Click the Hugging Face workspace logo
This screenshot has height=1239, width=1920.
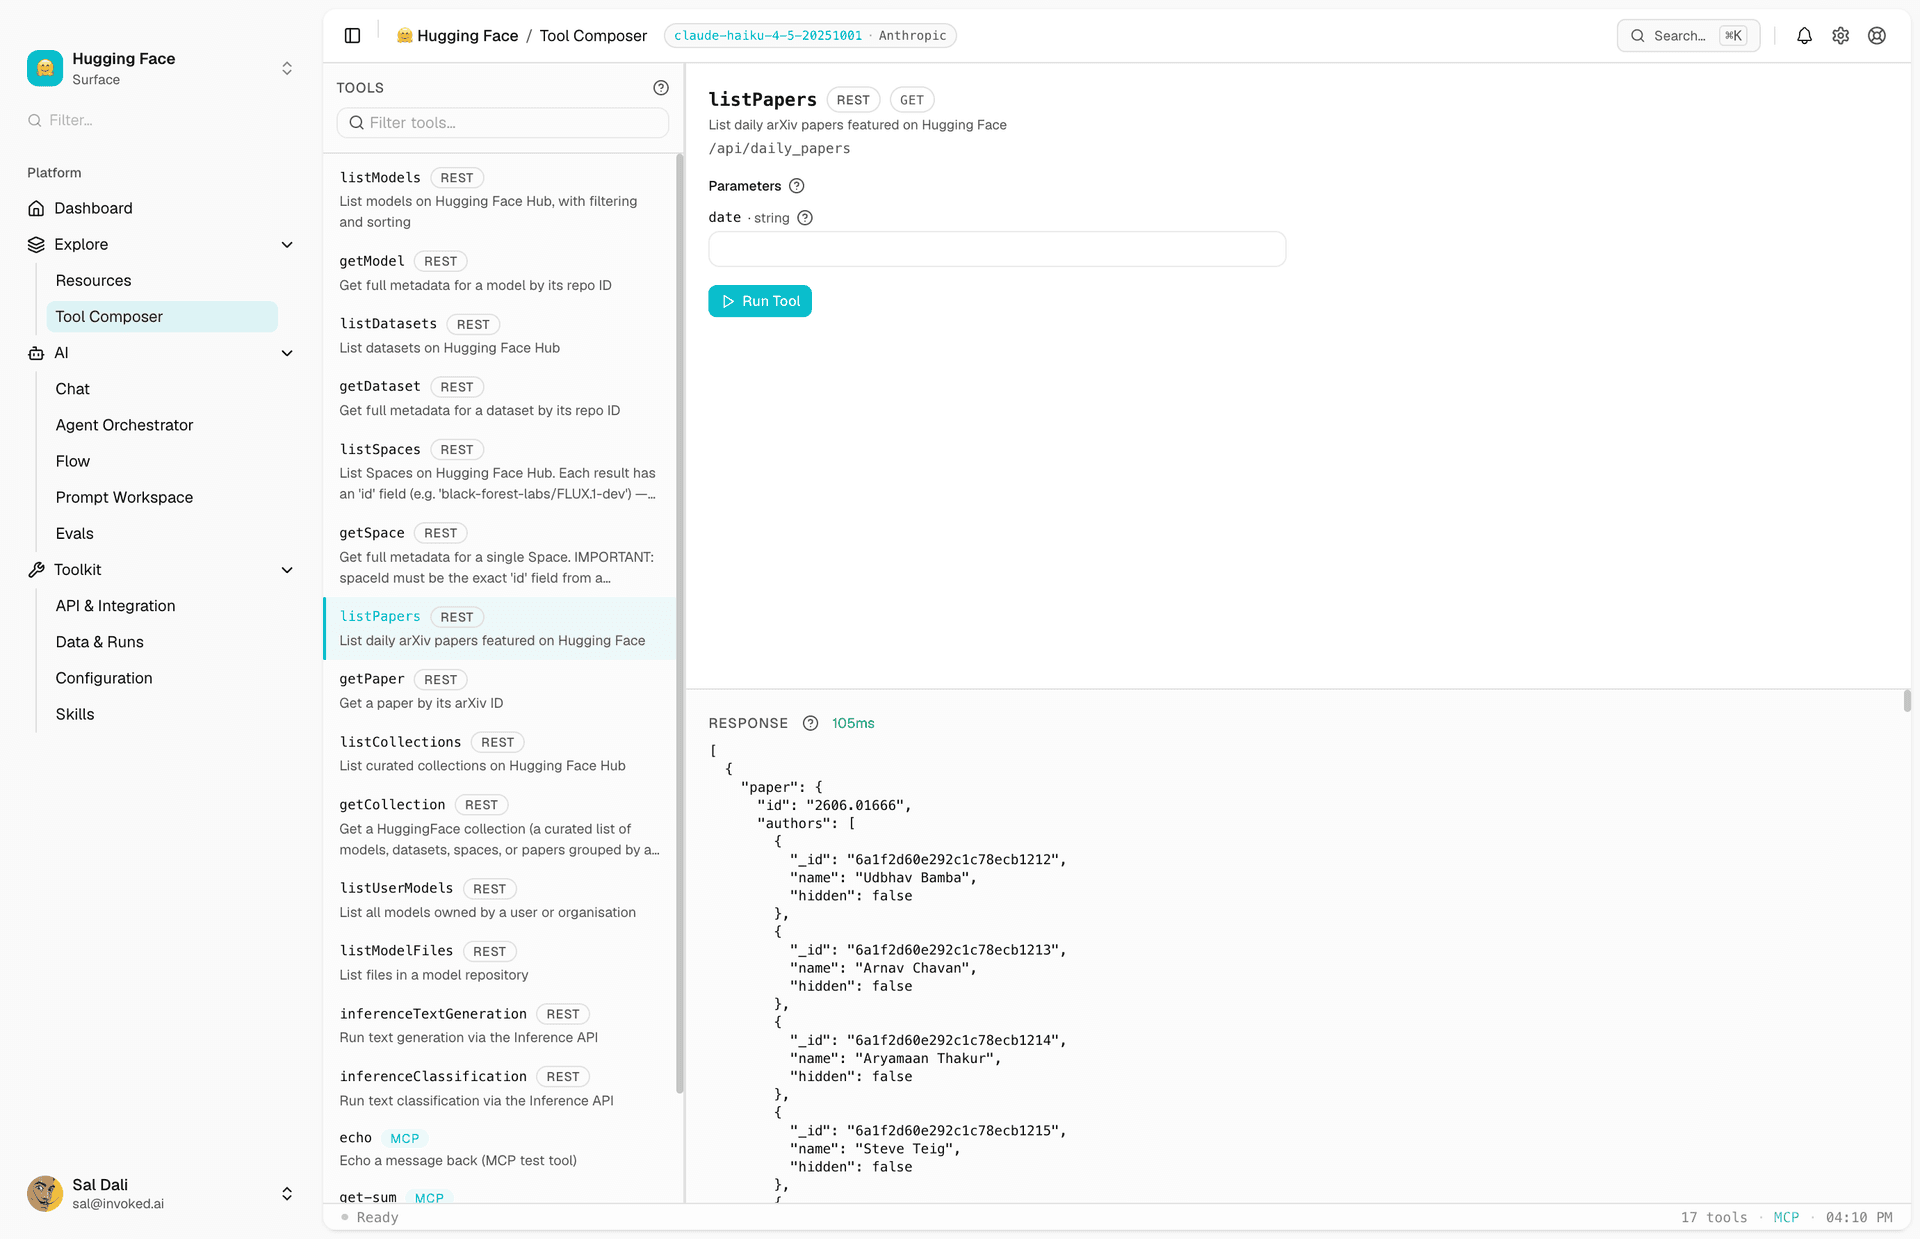pos(45,68)
